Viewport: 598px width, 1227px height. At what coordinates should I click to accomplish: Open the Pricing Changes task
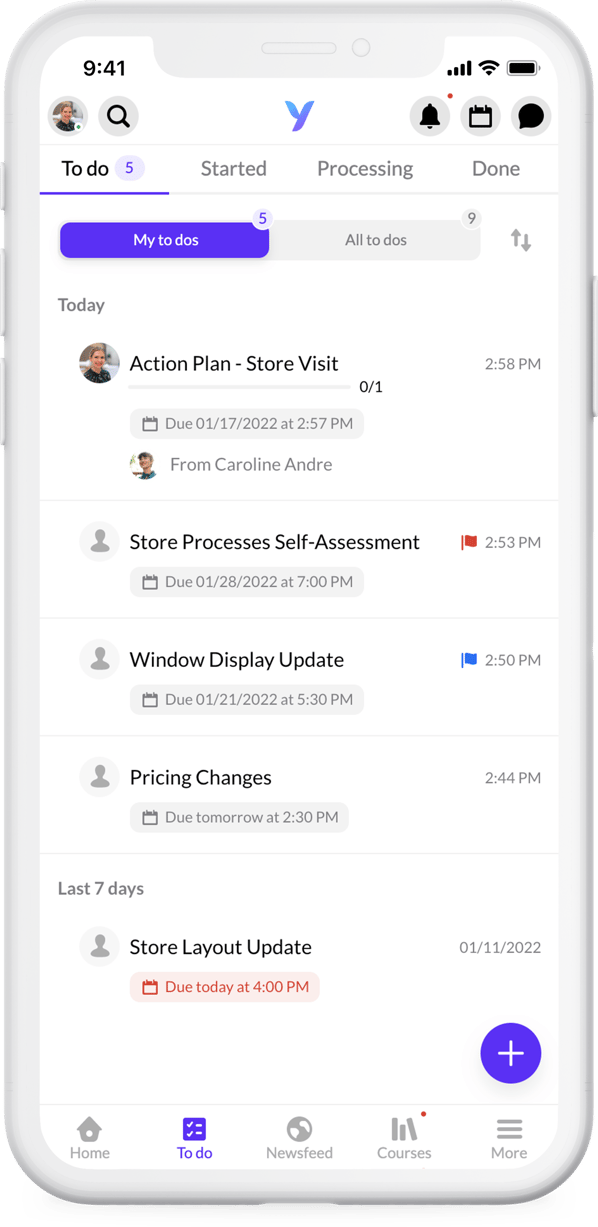pos(200,777)
